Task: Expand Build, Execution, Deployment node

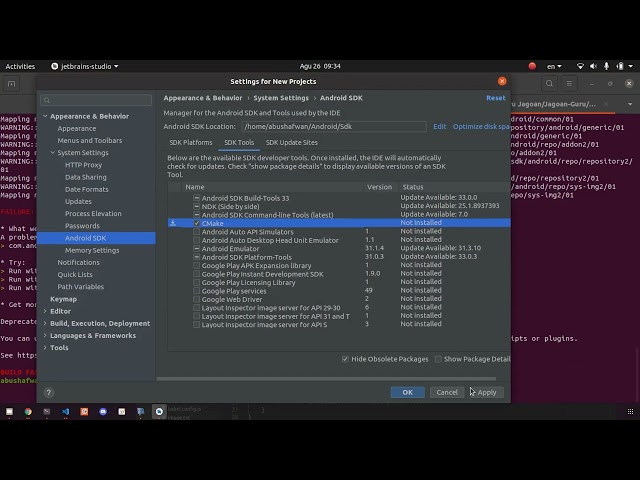Action: point(45,323)
